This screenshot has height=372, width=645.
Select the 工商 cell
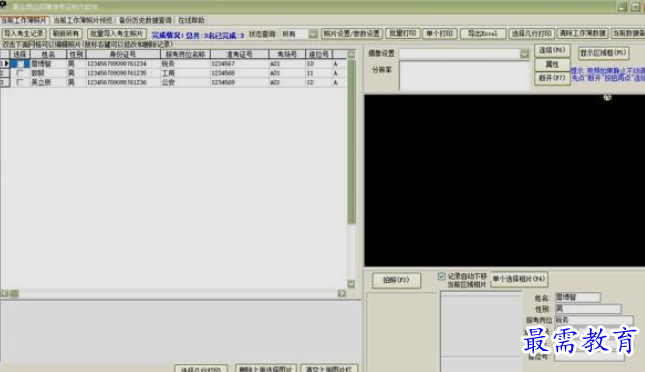click(x=185, y=73)
